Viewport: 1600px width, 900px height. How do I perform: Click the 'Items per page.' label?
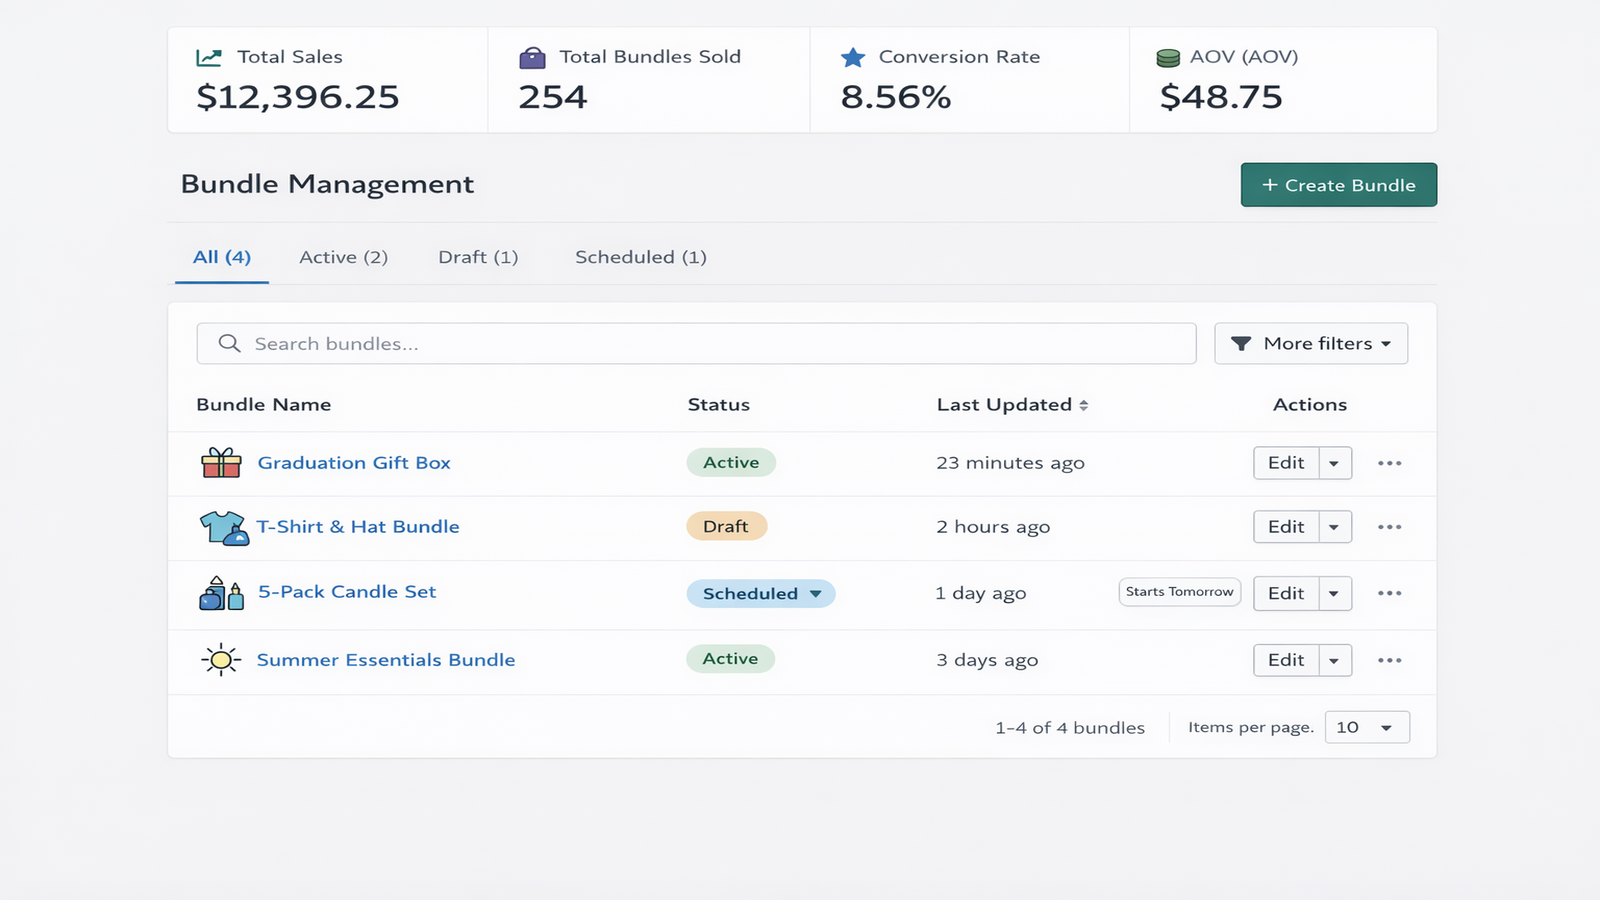(x=1251, y=727)
